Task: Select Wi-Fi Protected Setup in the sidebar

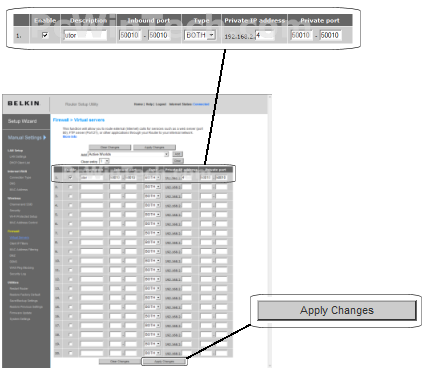Action: (23, 216)
